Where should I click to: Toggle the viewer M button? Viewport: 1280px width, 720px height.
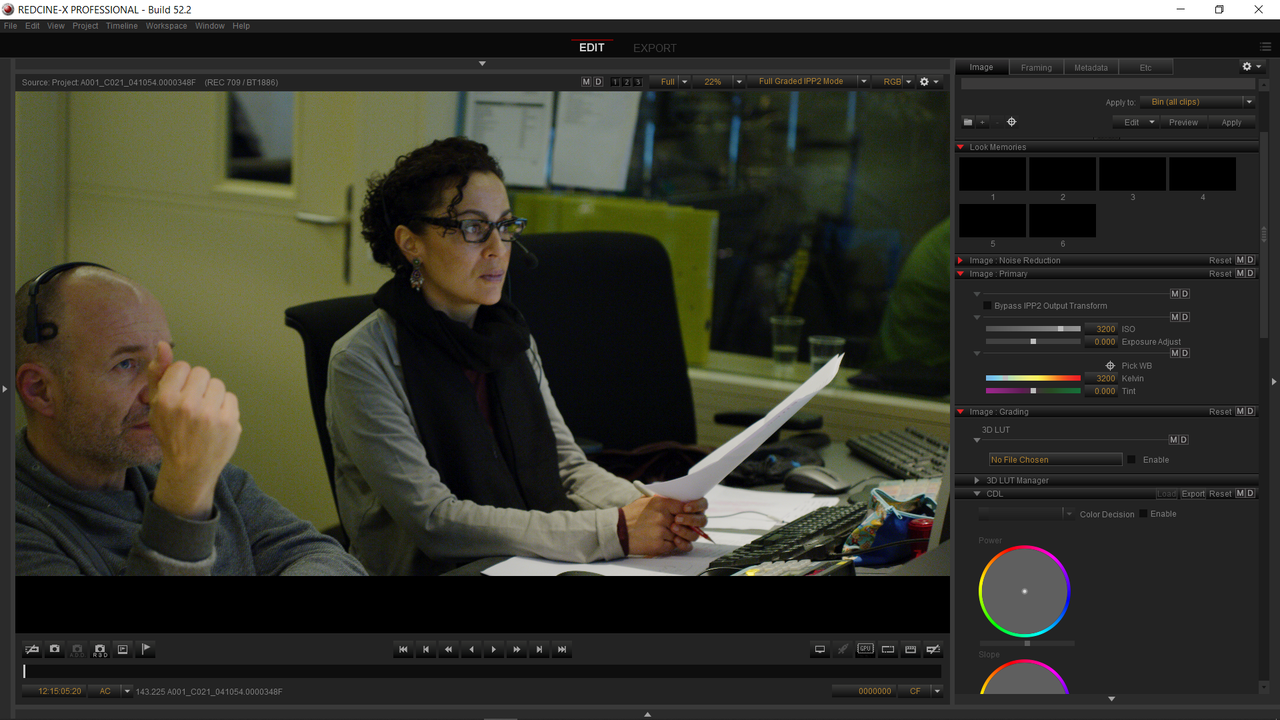pyautogui.click(x=587, y=82)
